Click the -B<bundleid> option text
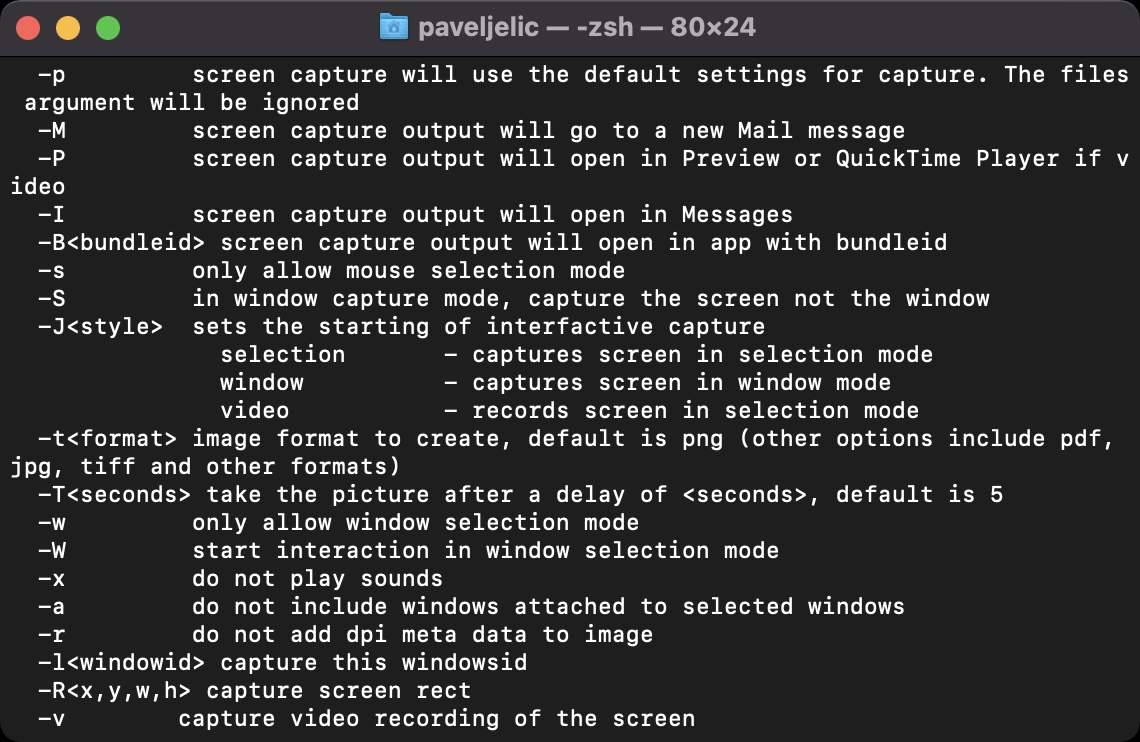 [122, 243]
